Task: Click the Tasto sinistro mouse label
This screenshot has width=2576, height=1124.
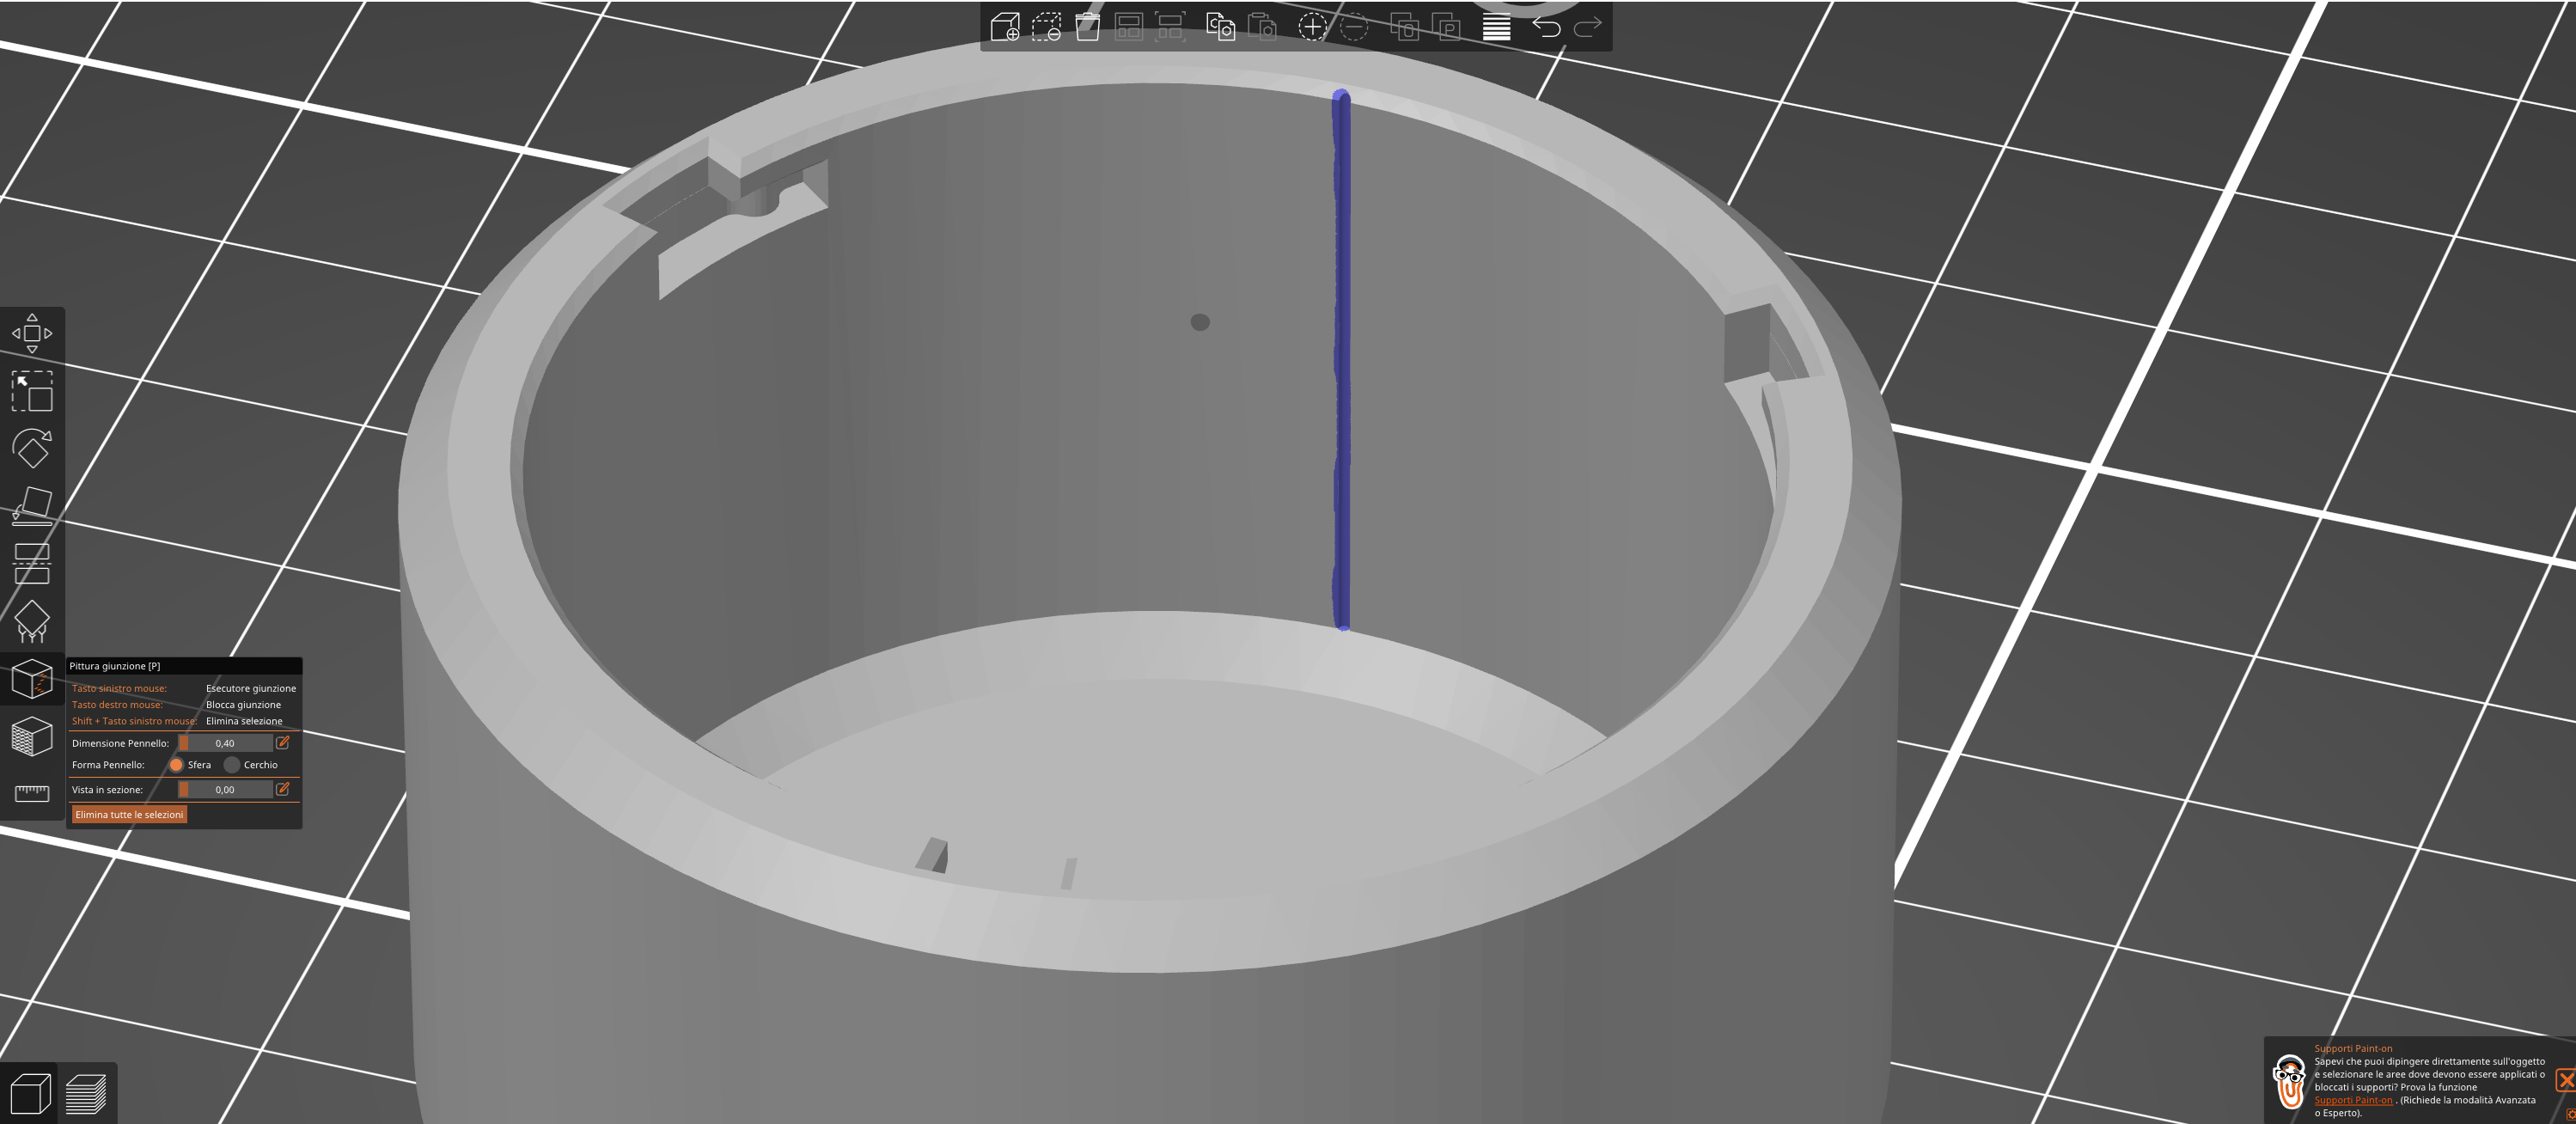Action: 119,688
